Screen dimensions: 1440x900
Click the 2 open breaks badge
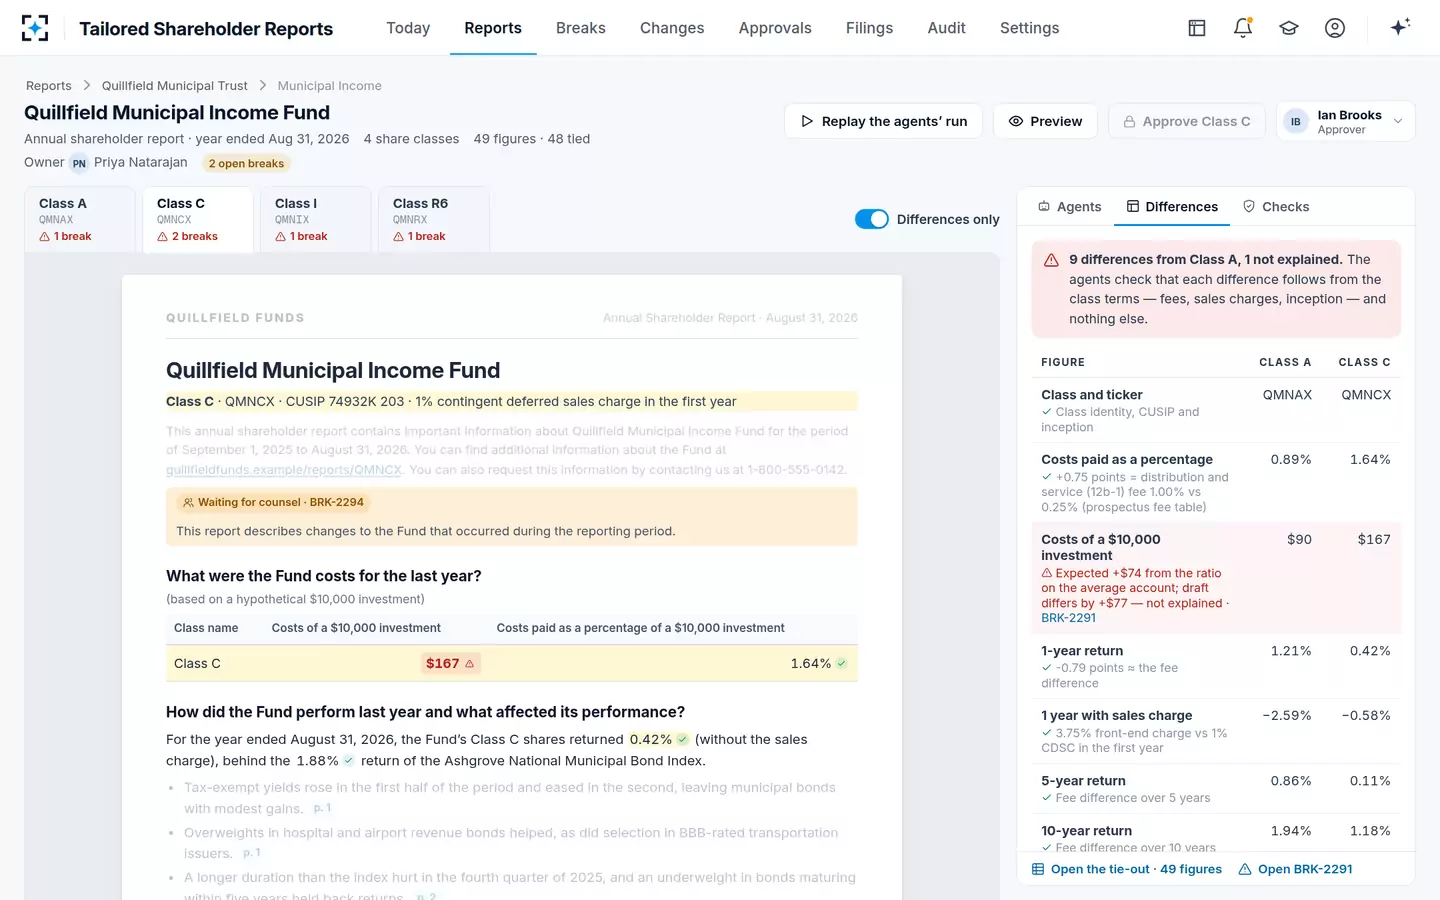click(246, 164)
